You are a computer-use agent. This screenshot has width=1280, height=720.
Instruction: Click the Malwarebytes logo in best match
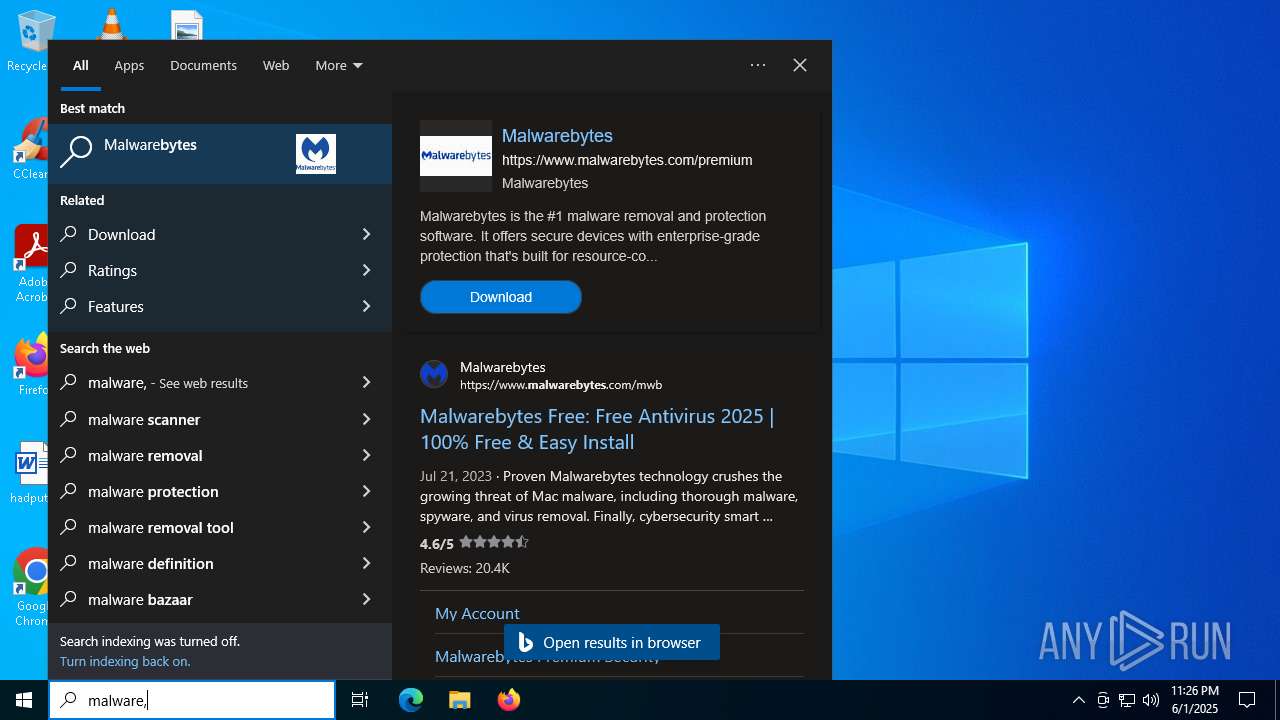316,154
